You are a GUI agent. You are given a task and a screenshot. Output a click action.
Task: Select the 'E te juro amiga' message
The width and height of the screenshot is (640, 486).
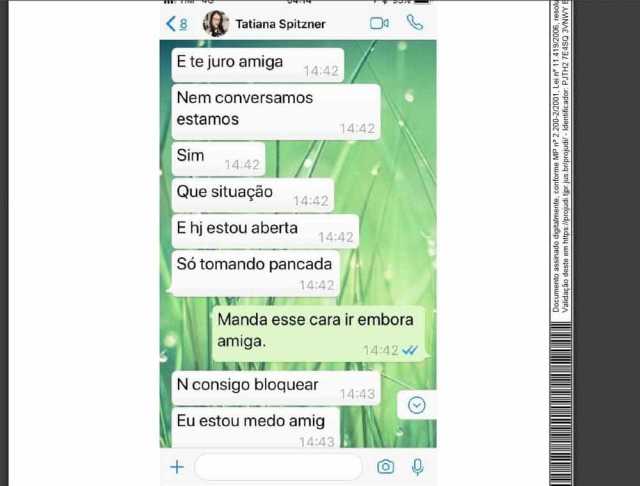click(x=258, y=65)
